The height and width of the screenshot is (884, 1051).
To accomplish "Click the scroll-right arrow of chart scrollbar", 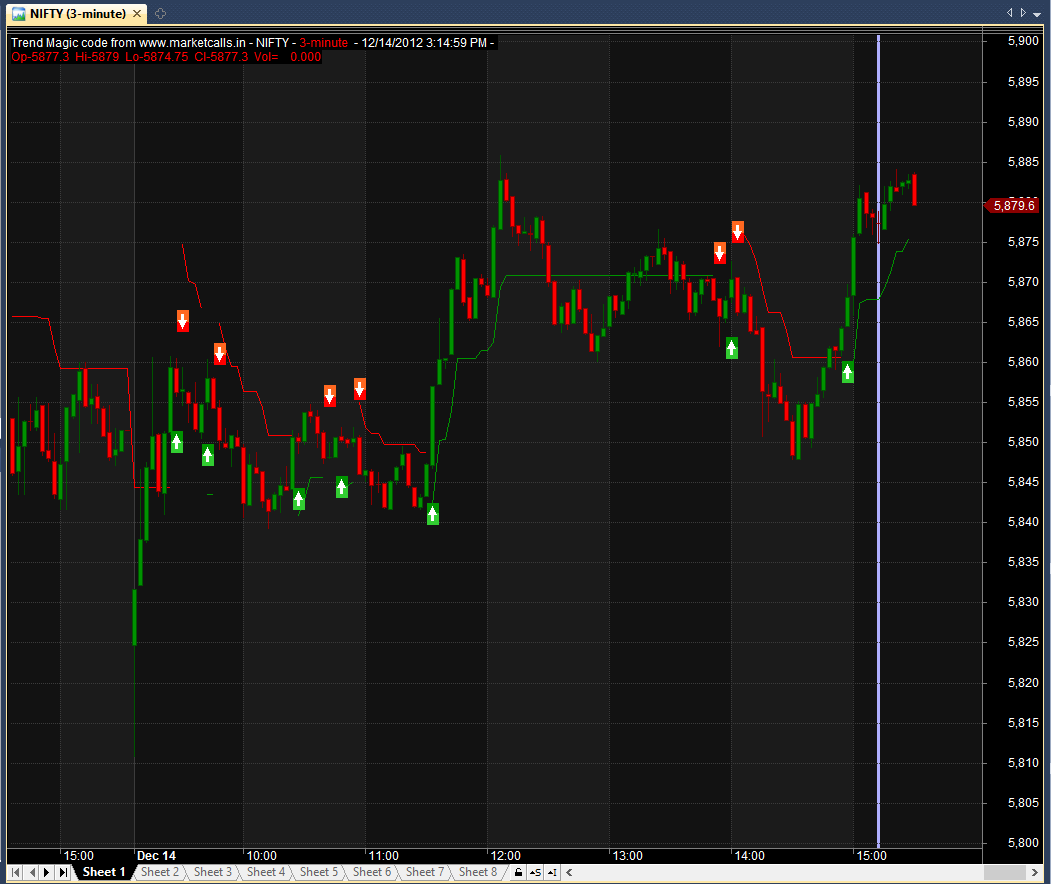I will (1035, 872).
